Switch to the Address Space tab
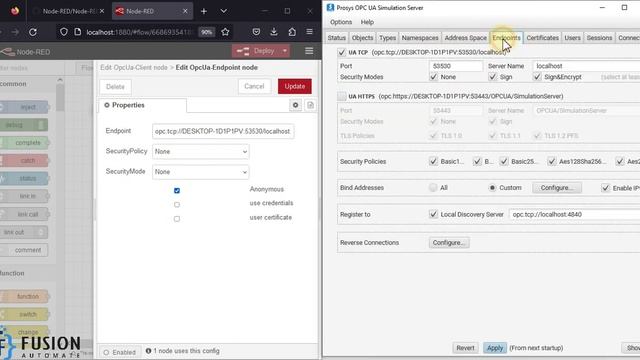 [466, 38]
